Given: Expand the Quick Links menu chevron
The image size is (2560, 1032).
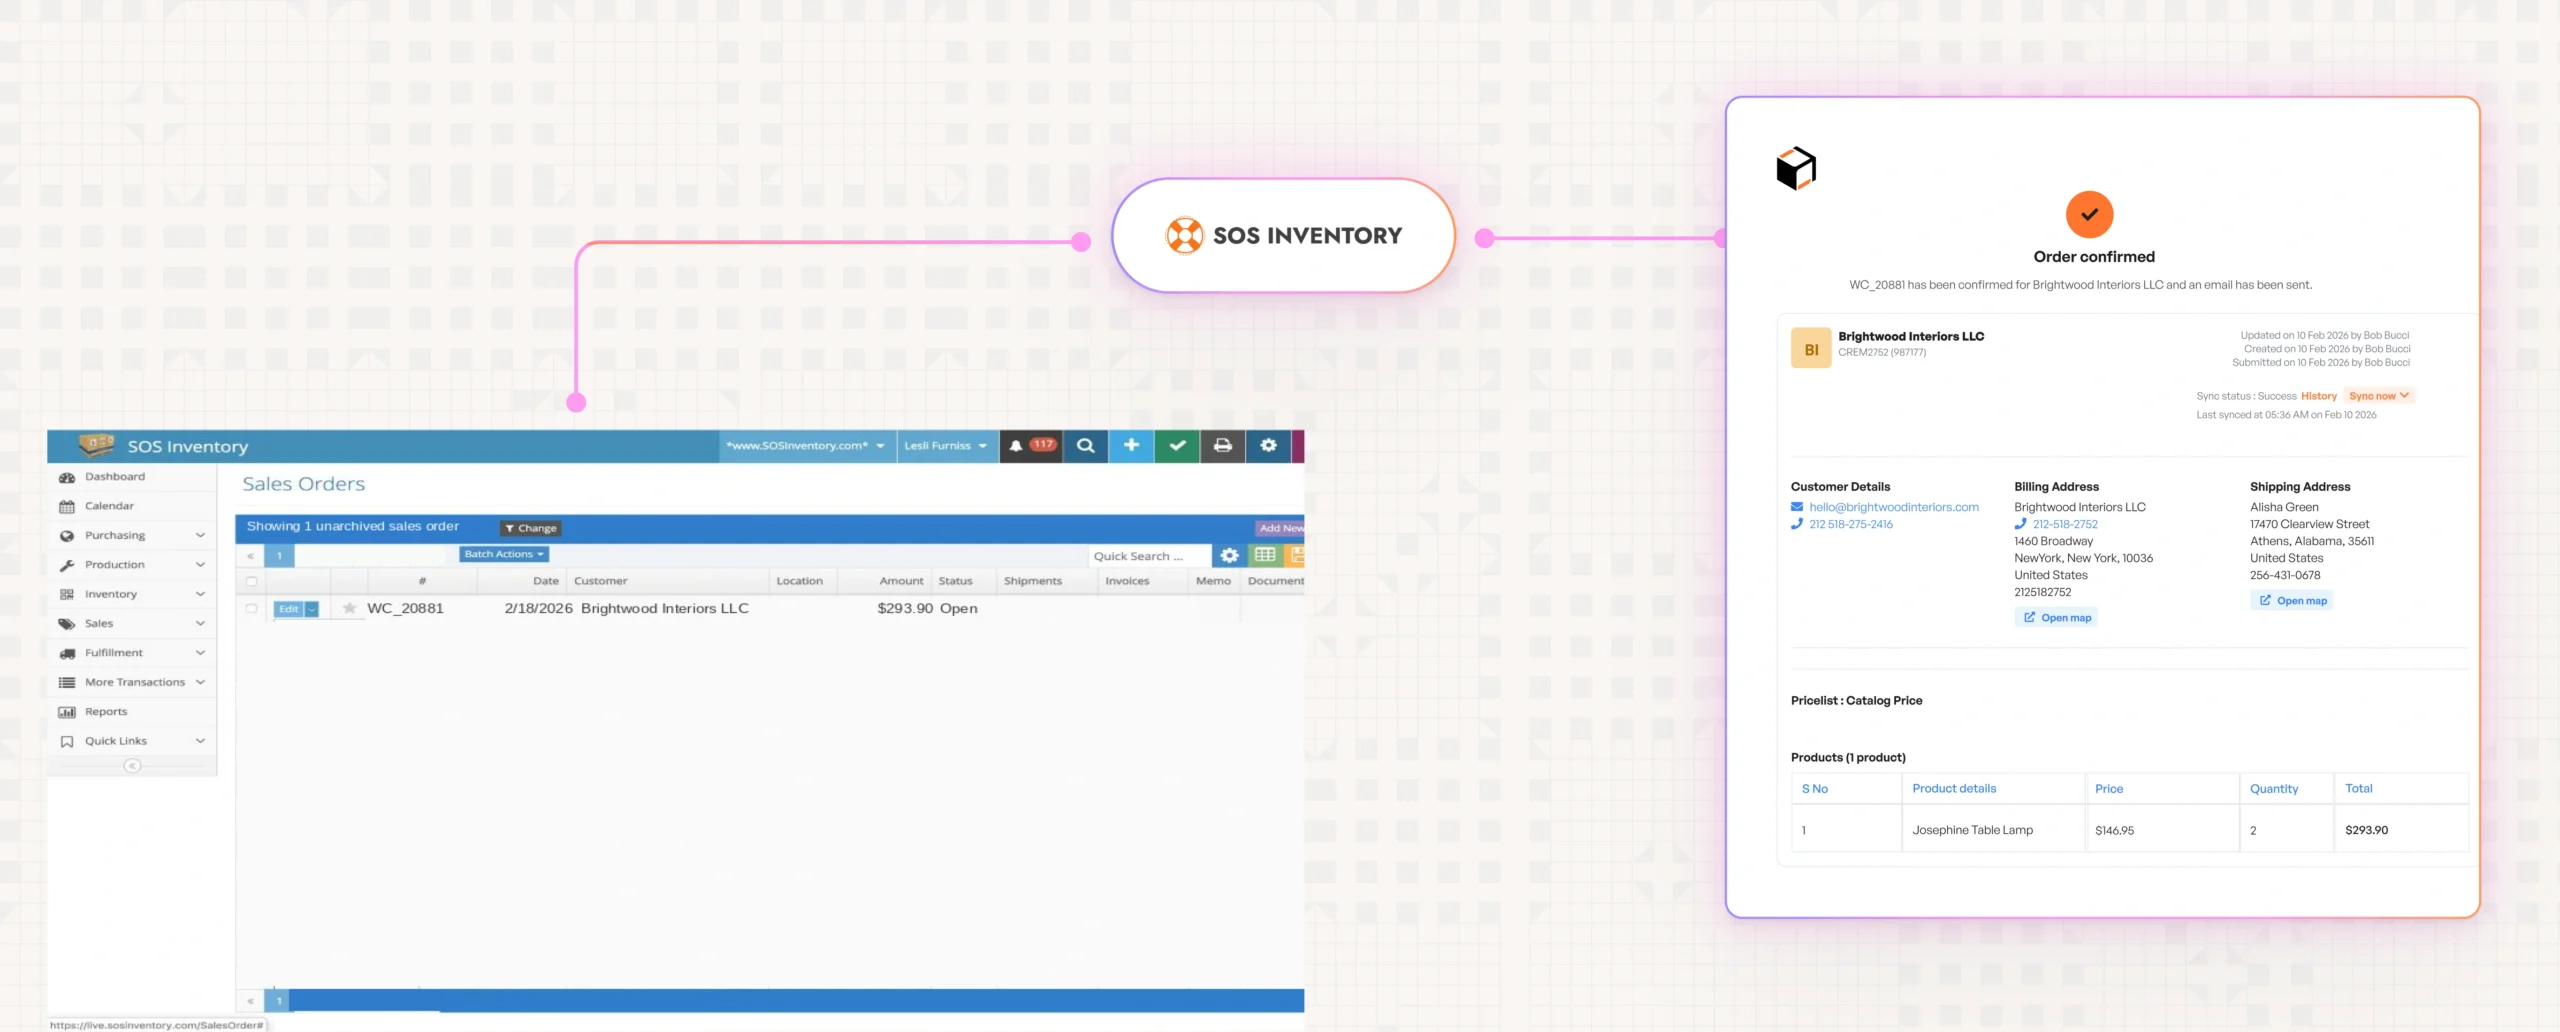Looking at the screenshot, I should 200,741.
